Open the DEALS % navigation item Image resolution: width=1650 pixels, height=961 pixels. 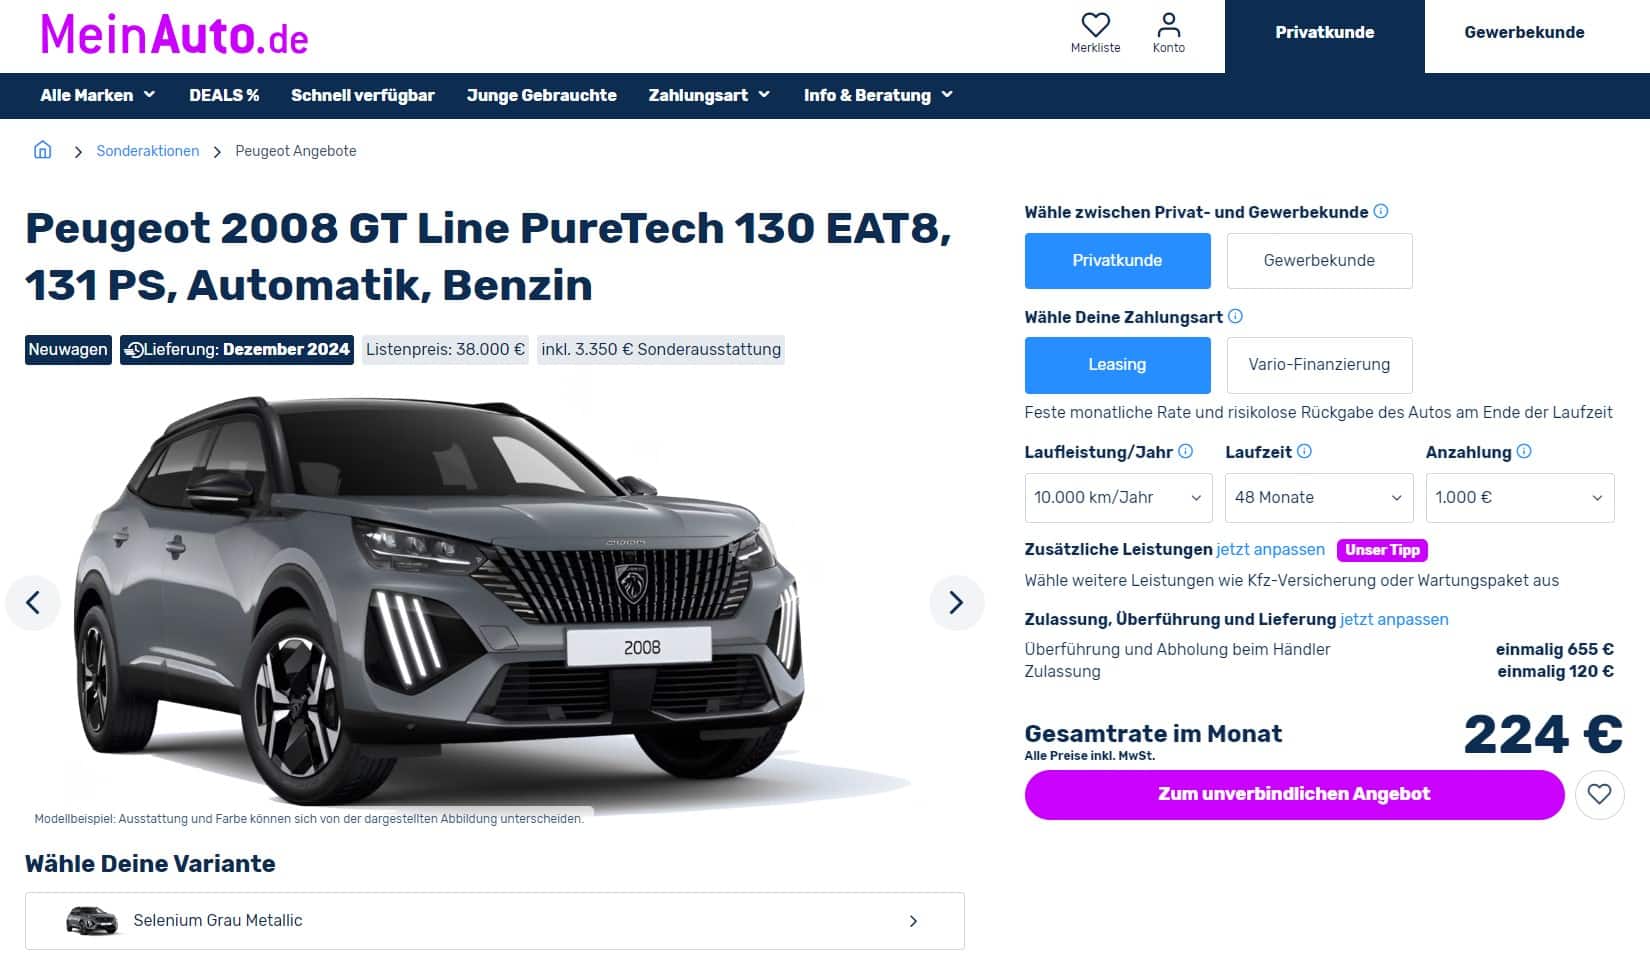point(224,95)
